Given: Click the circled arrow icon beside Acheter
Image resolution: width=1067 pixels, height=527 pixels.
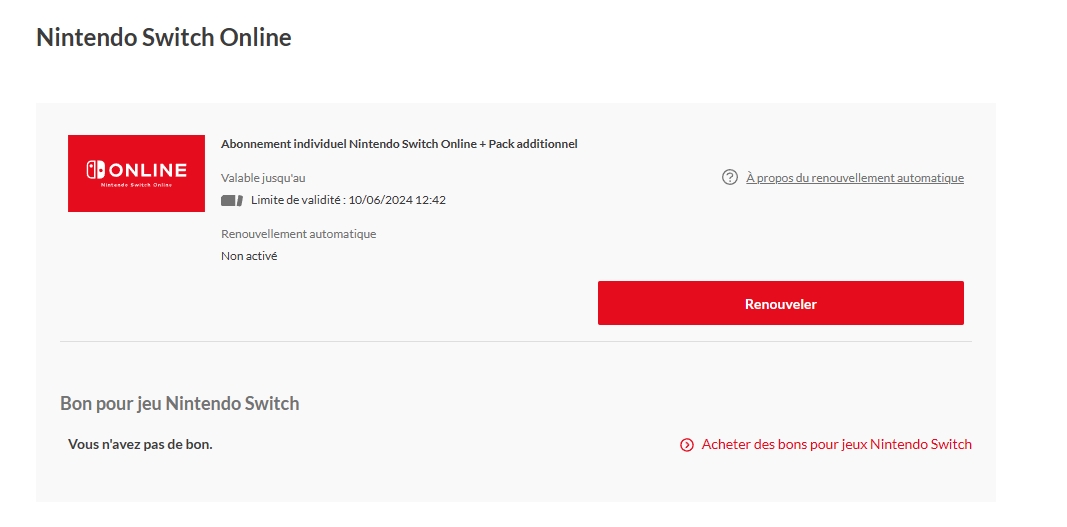Looking at the screenshot, I should pyautogui.click(x=687, y=445).
